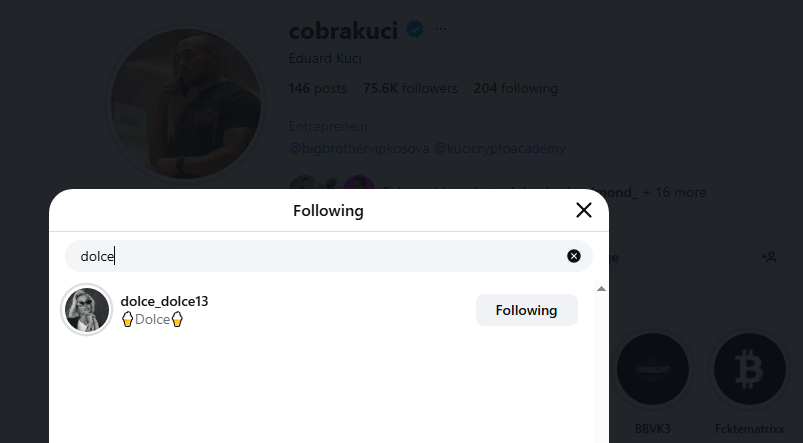Open dolce_dolce13 profile picture
This screenshot has height=443, width=803.
pyautogui.click(x=87, y=310)
